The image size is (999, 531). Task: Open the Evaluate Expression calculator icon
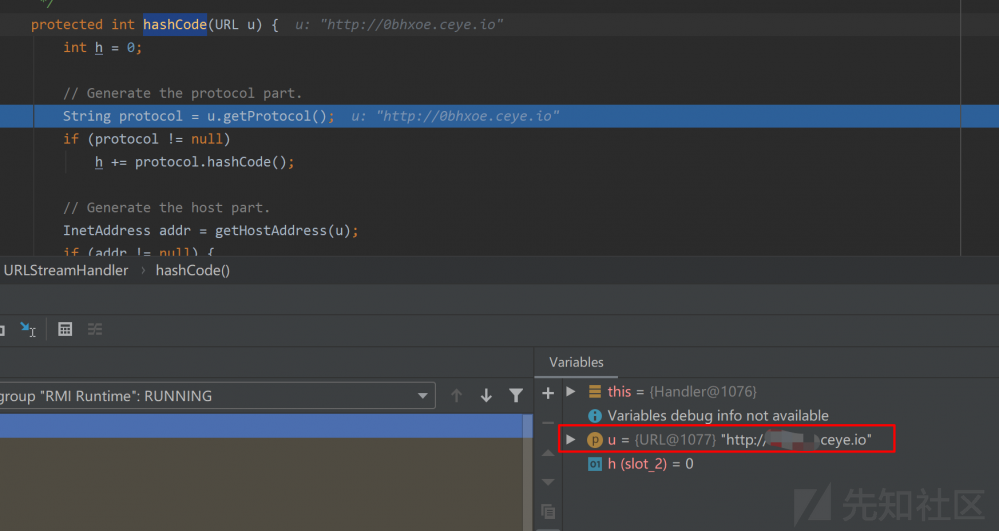(65, 329)
